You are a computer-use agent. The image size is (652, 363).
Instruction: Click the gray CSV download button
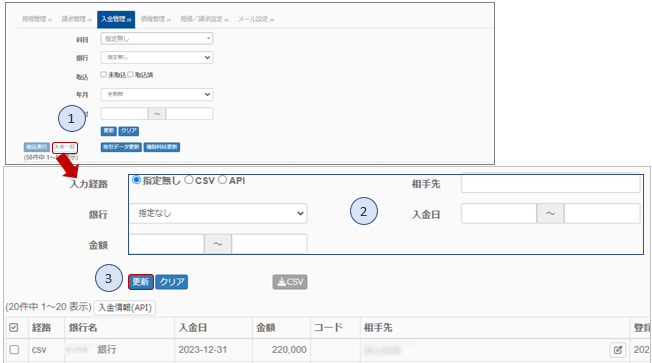[x=290, y=282]
